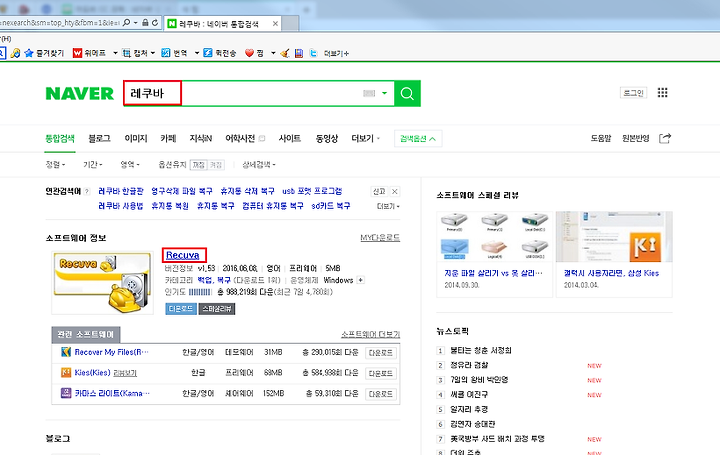Expand the 더보기 tab dropdown in navigation
720x455 pixels.
coord(366,139)
